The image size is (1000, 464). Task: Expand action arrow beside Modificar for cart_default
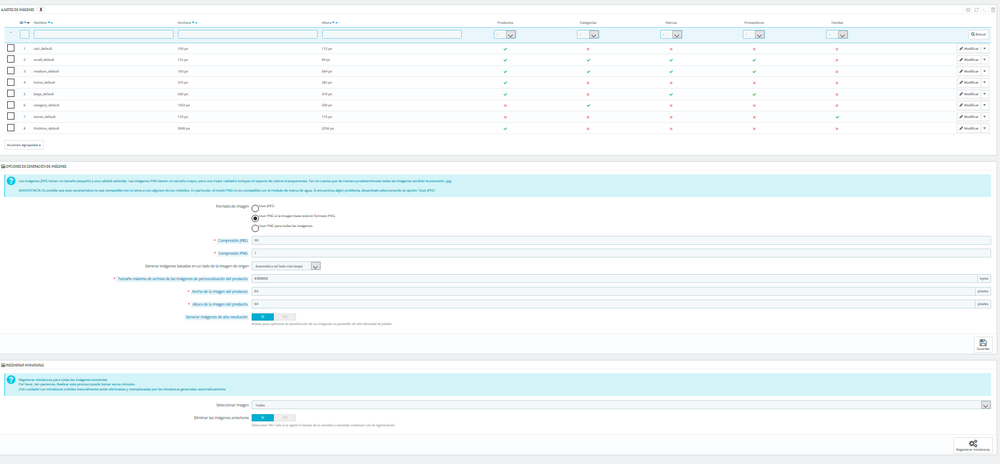click(x=985, y=48)
